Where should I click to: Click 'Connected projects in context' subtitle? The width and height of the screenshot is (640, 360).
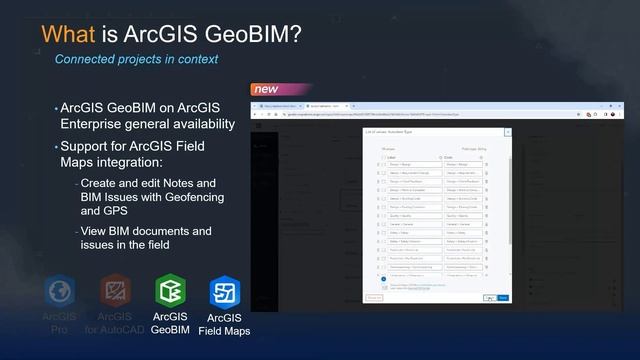click(x=136, y=59)
